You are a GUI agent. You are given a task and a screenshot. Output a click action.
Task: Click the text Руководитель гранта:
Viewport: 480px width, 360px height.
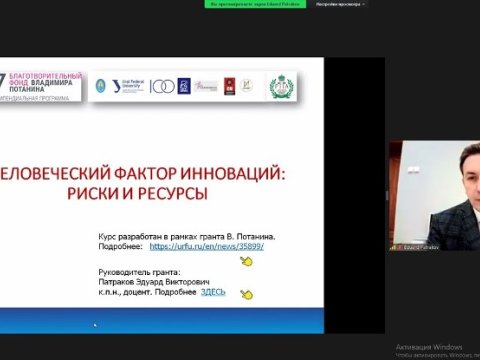pos(139,272)
